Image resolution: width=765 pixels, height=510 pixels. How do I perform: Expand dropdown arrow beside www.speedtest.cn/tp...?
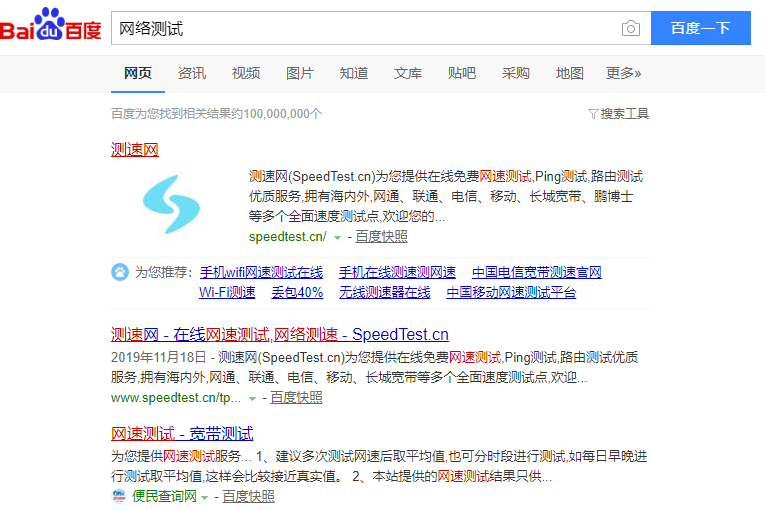(x=252, y=399)
